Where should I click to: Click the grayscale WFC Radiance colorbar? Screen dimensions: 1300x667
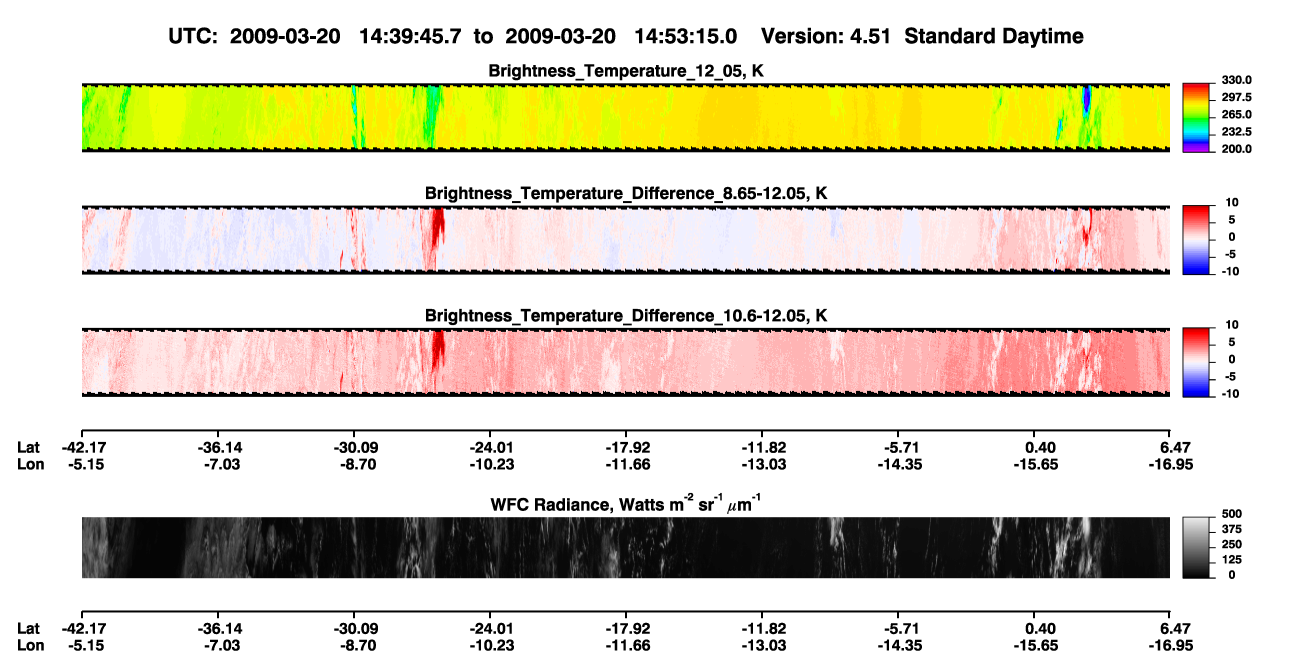[1196, 548]
